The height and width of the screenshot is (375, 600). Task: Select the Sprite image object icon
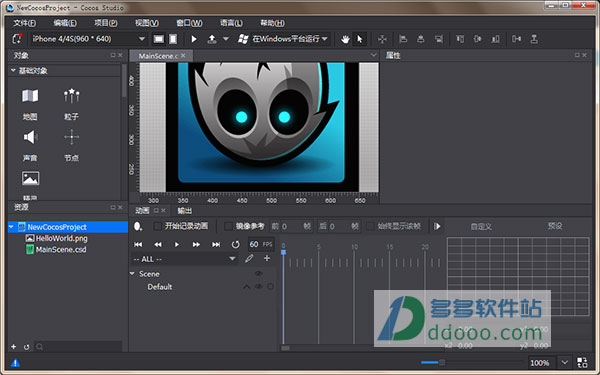(30, 178)
